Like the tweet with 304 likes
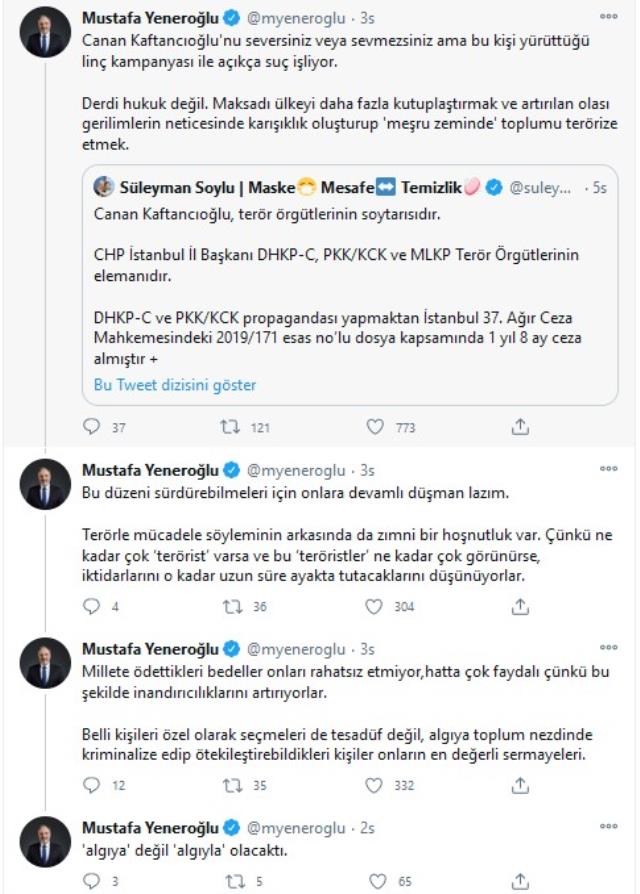The height and width of the screenshot is (894, 640). point(376,606)
